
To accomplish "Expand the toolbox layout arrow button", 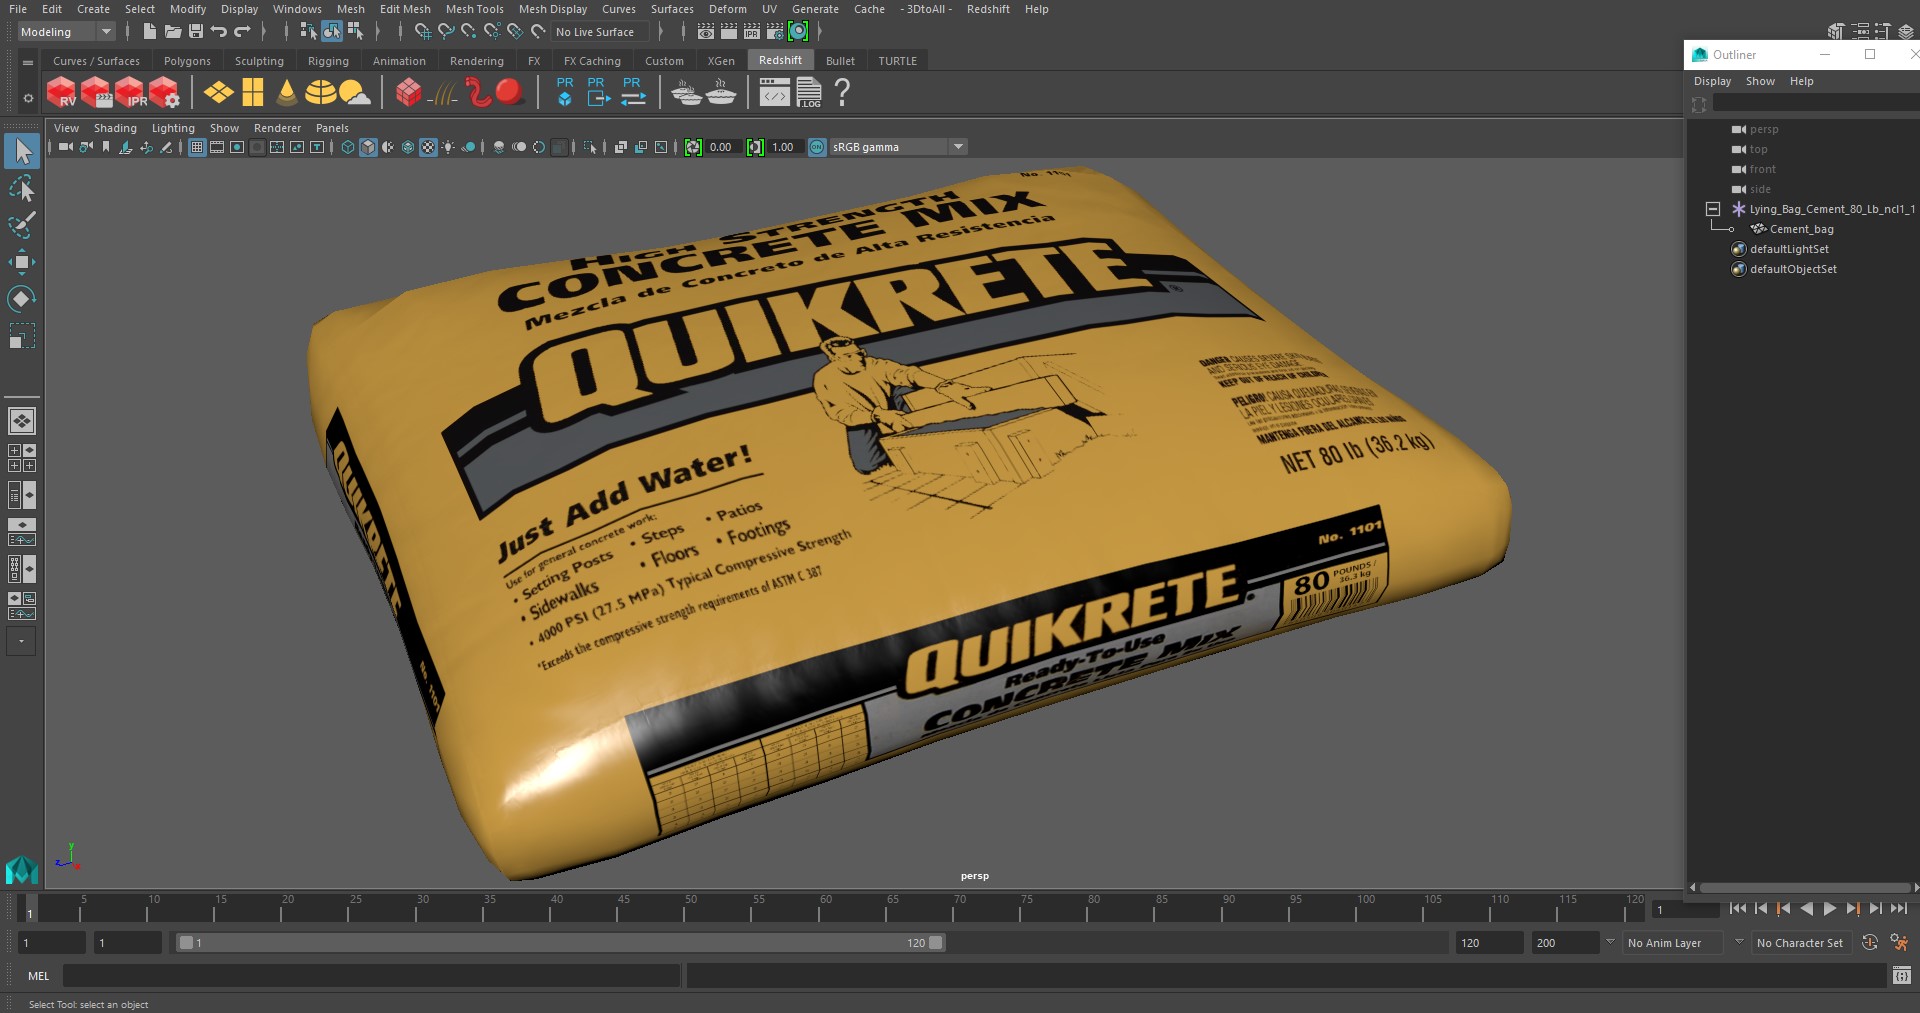I will 21,641.
